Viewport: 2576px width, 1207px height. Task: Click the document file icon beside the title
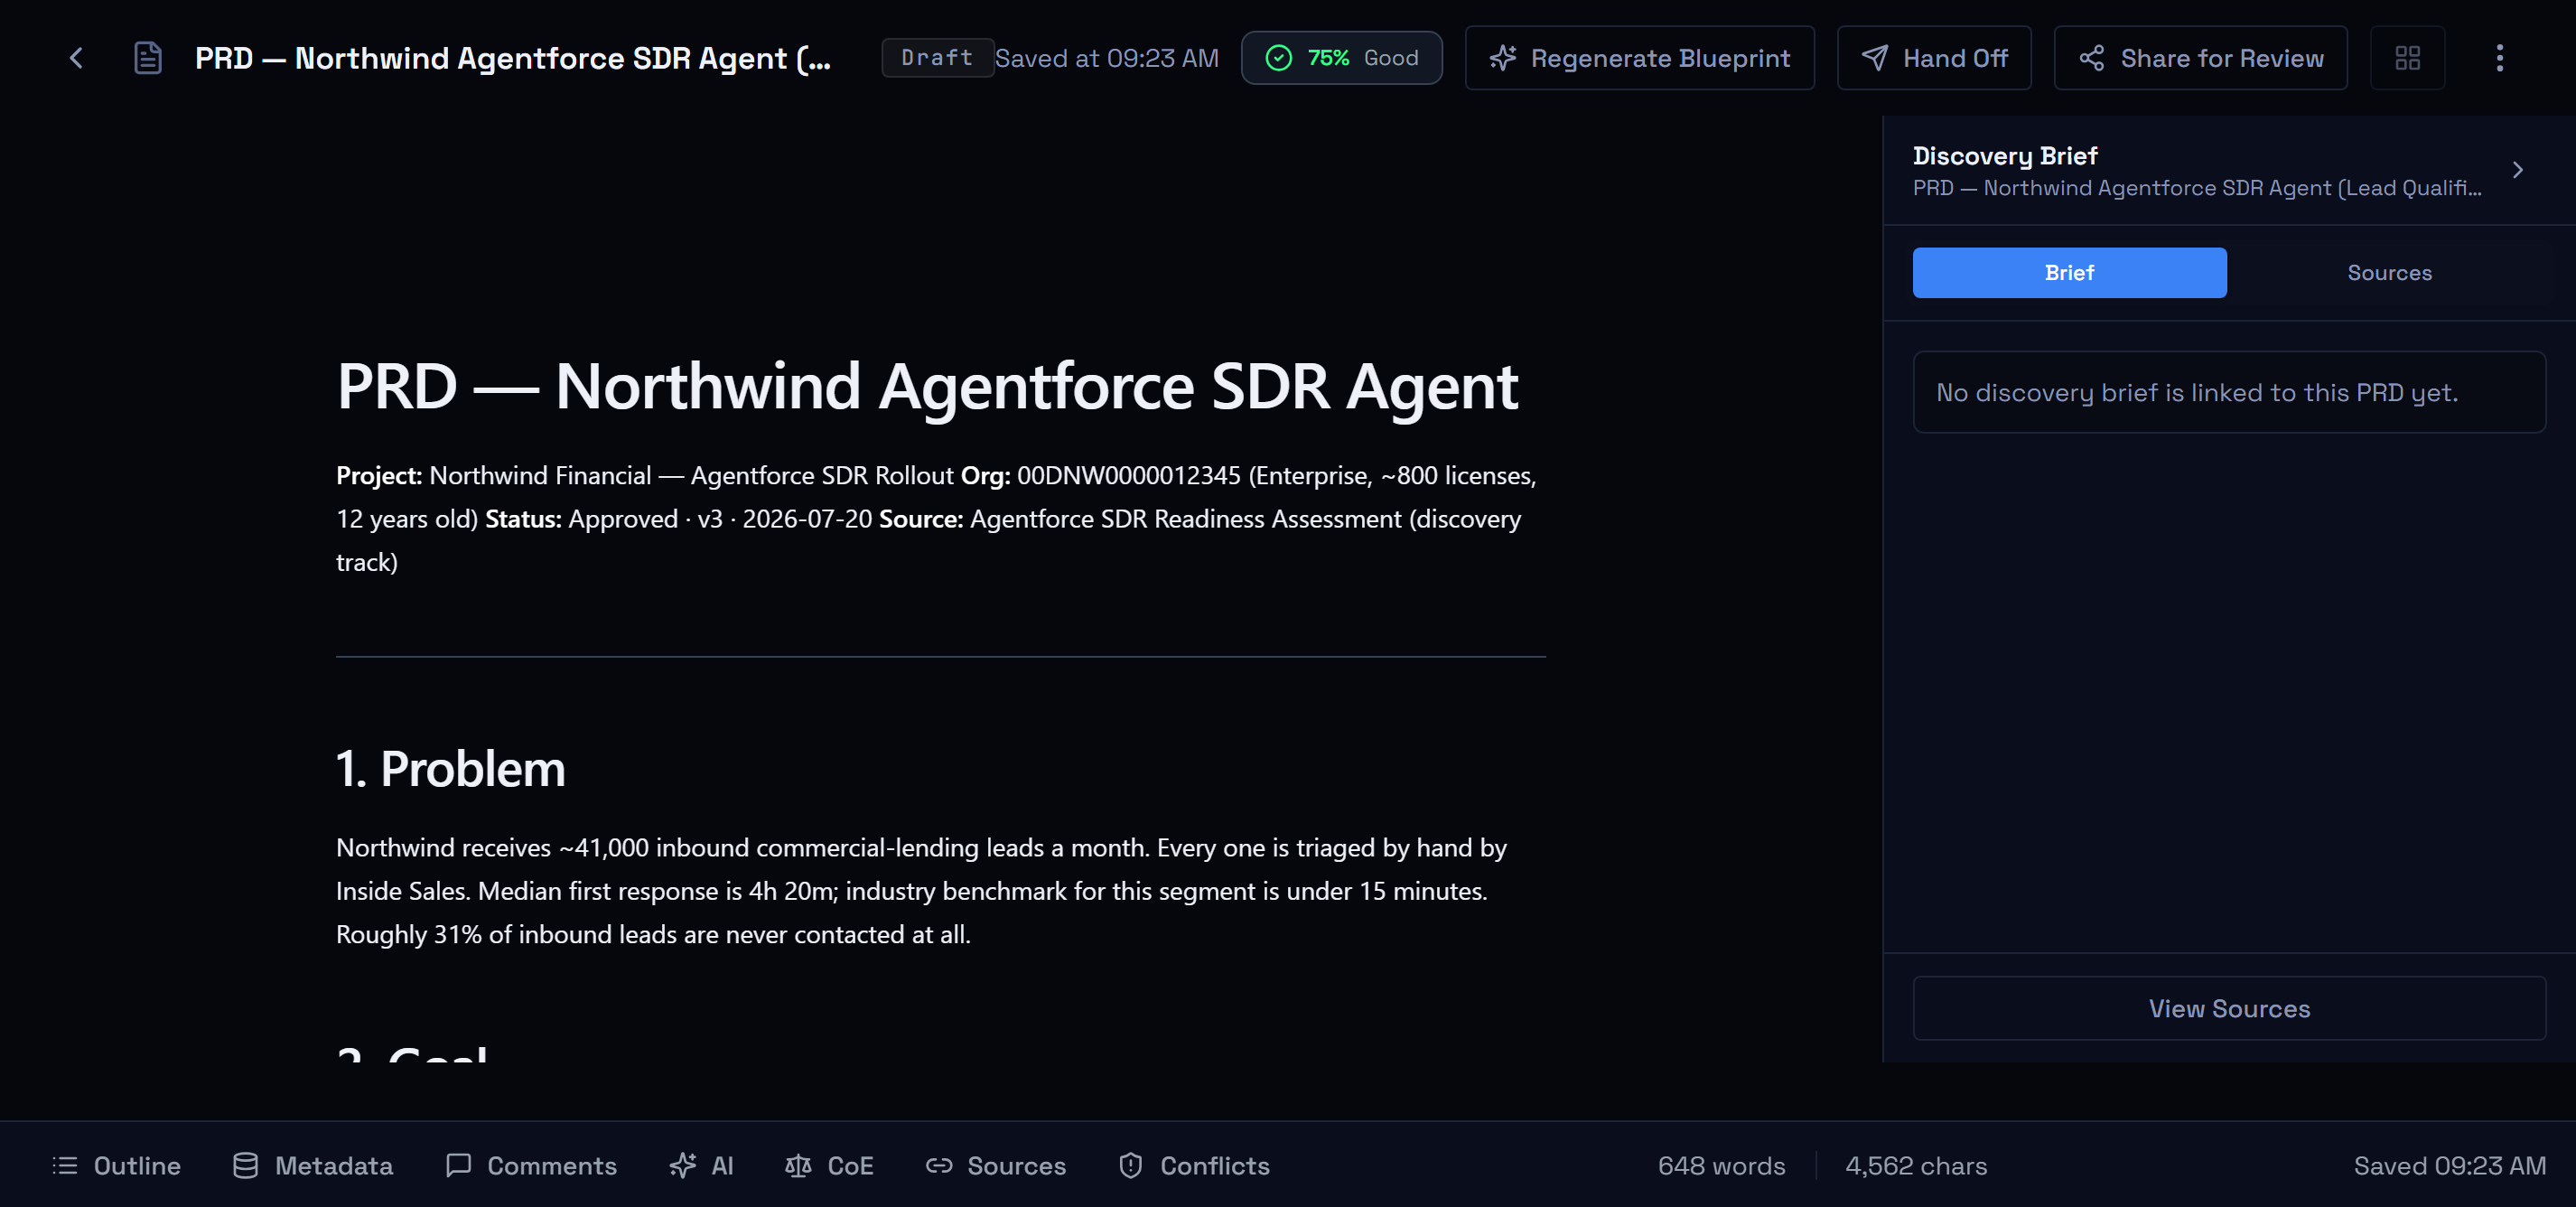(x=148, y=58)
